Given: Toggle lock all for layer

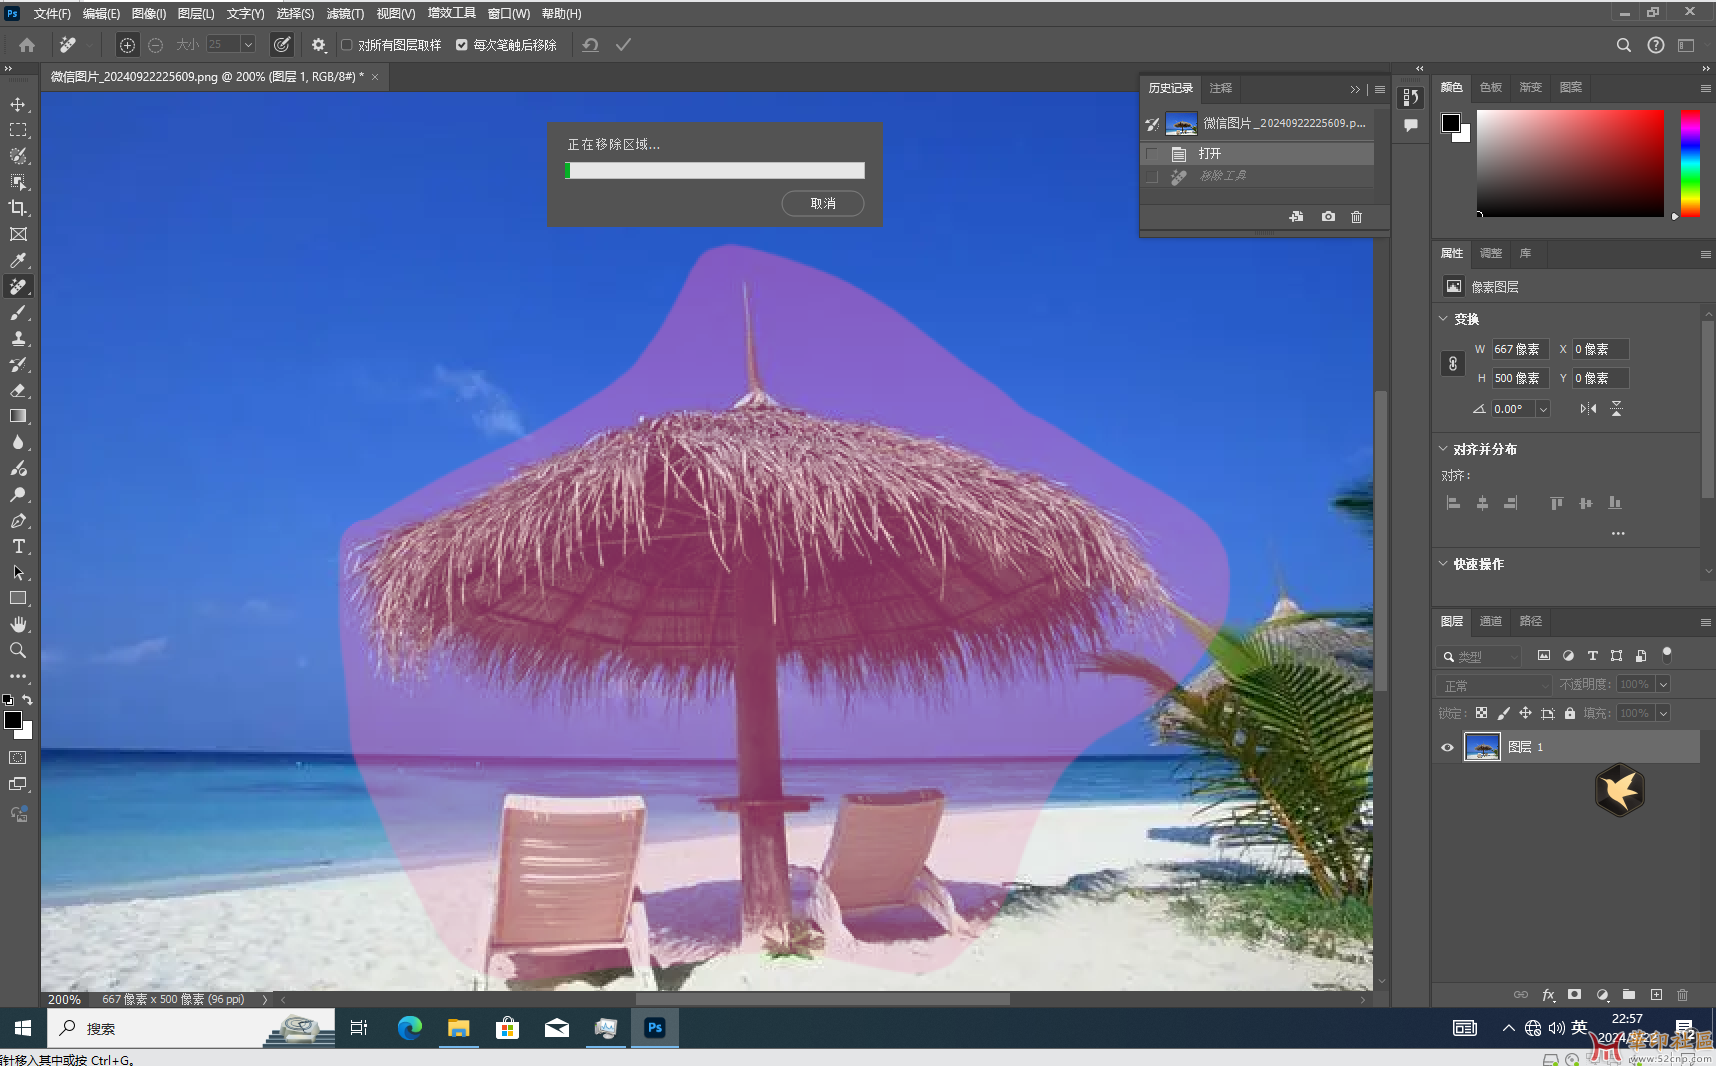Looking at the screenshot, I should (x=1570, y=713).
